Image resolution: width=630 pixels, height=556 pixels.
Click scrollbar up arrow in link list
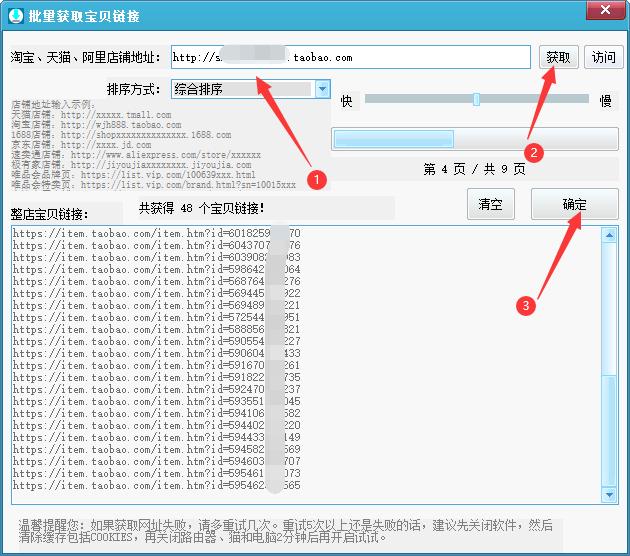click(609, 235)
